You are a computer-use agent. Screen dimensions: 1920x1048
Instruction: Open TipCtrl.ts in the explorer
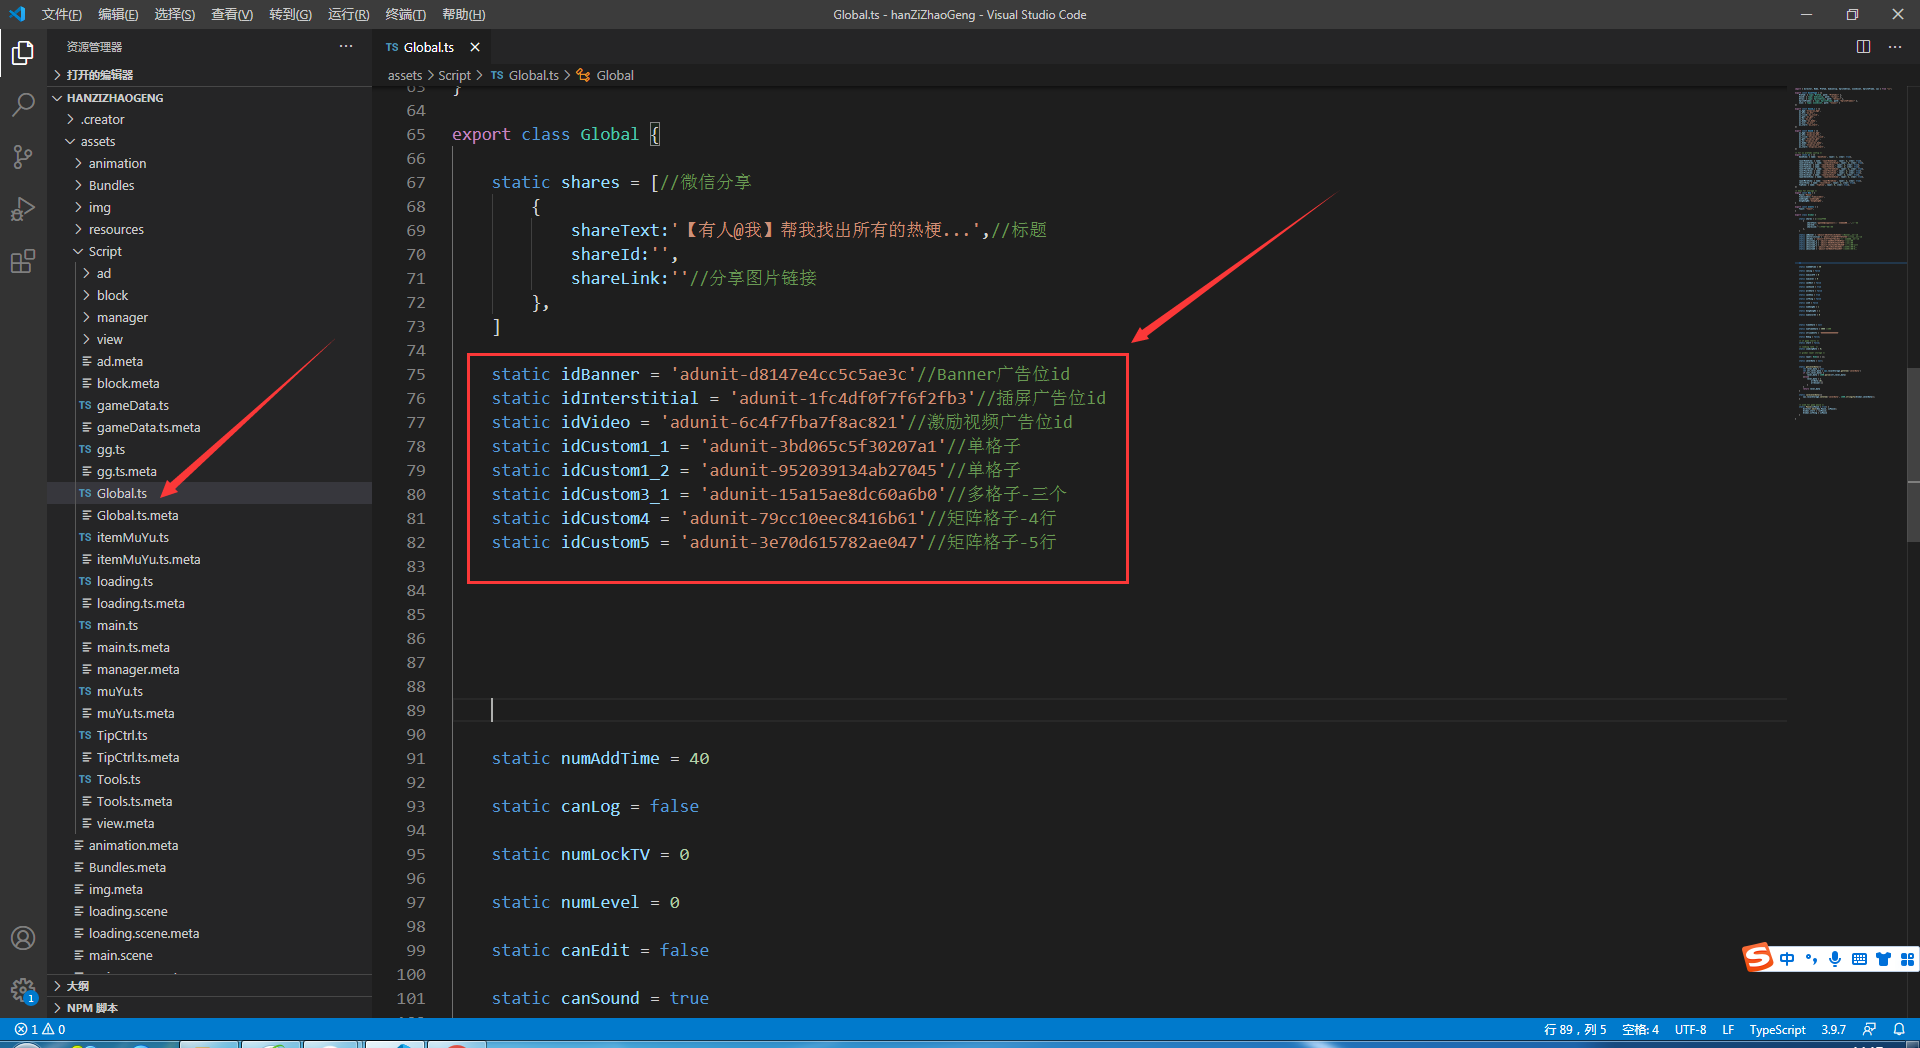coord(210,735)
